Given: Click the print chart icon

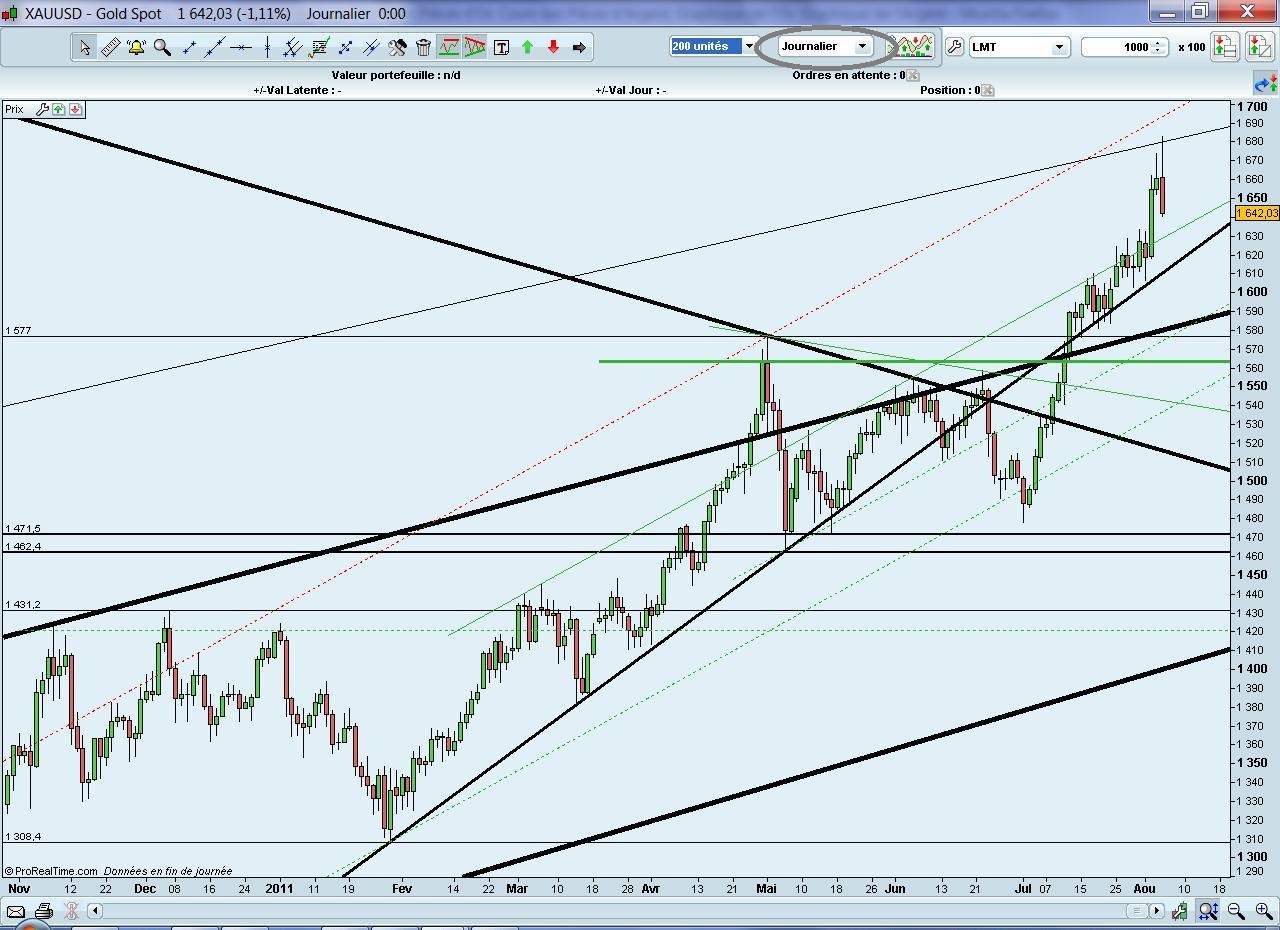Looking at the screenshot, I should pyautogui.click(x=43, y=911).
